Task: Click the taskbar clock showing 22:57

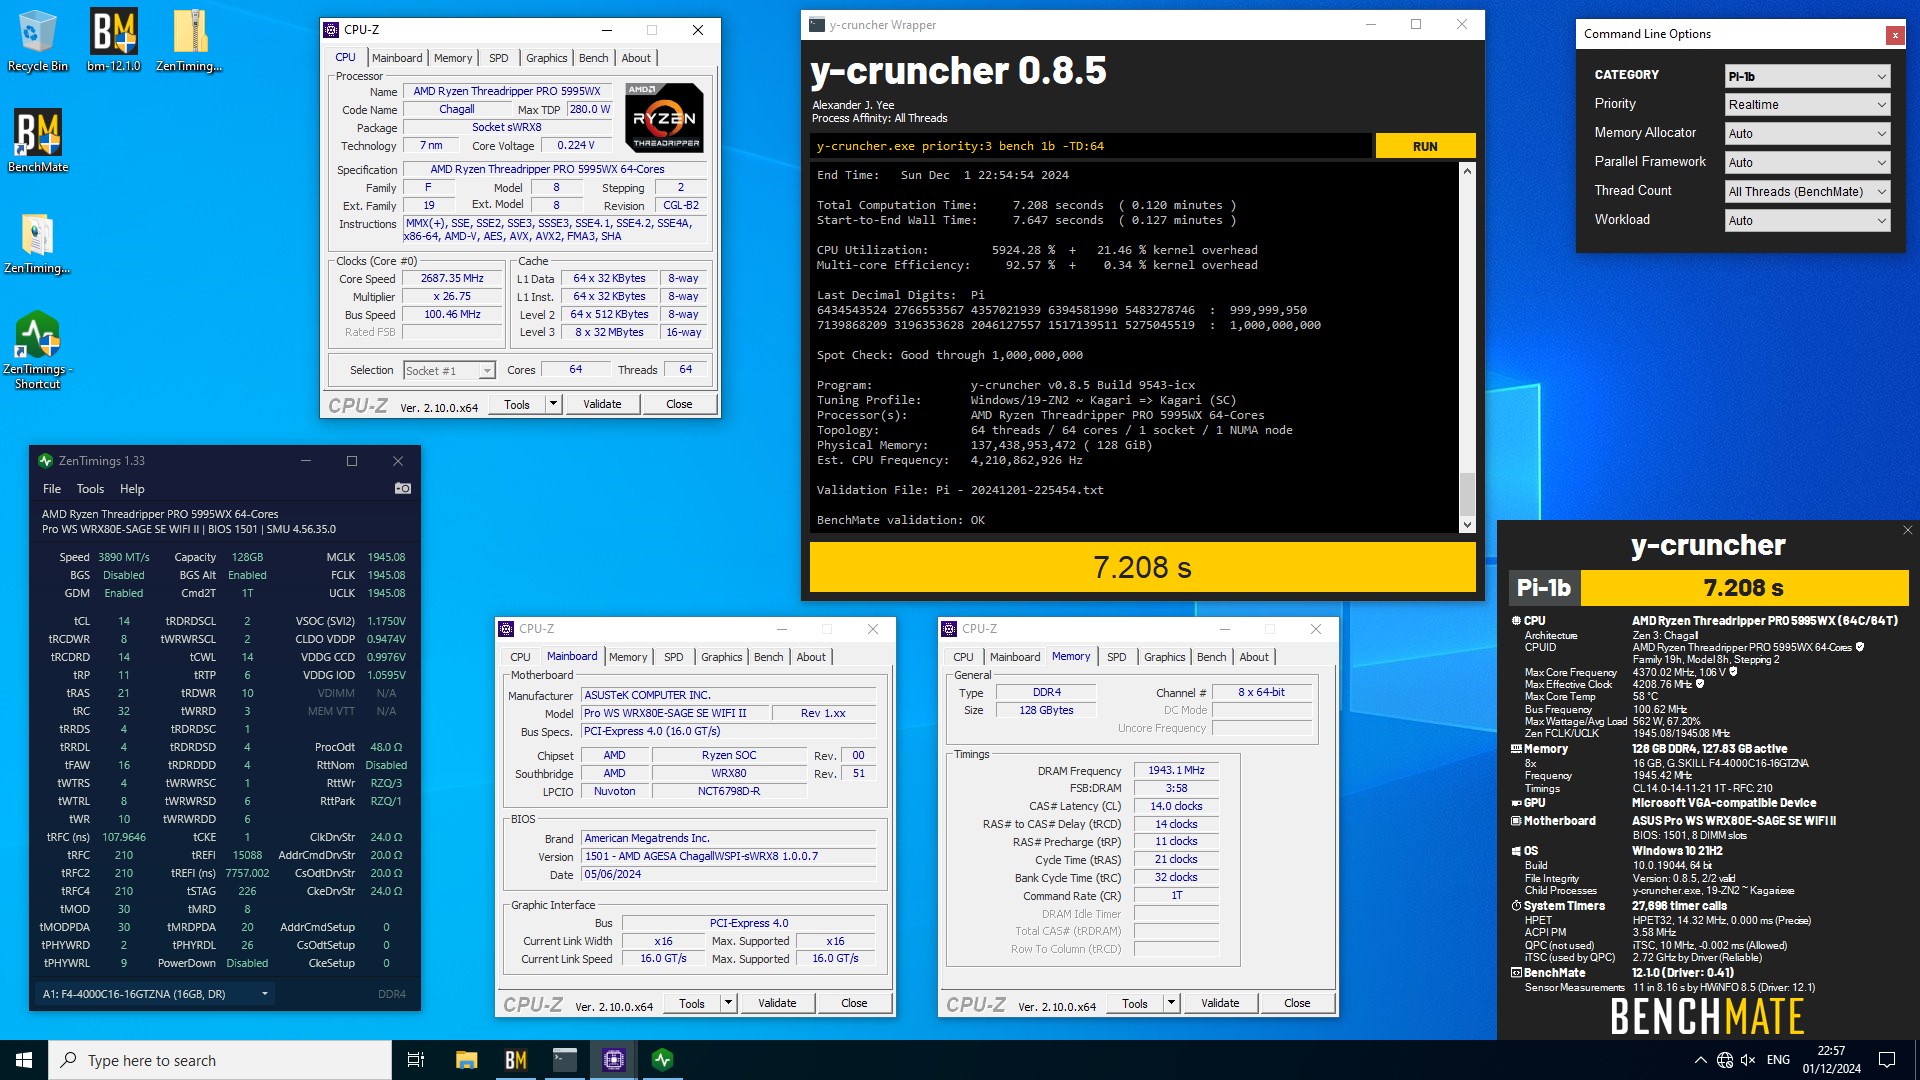Action: click(1831, 1060)
